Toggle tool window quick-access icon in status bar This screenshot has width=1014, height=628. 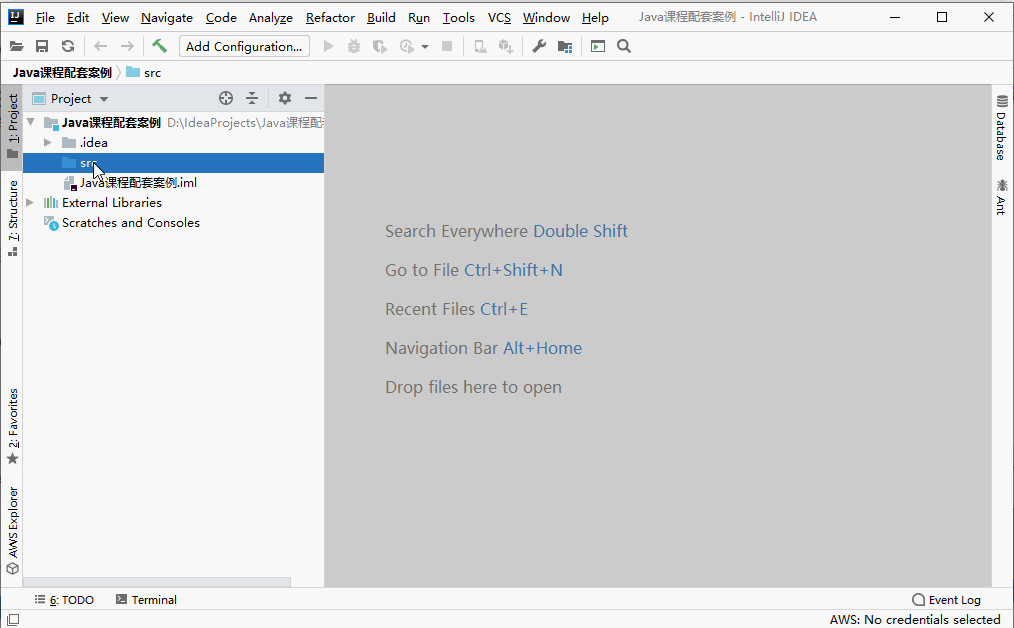pos(13,620)
